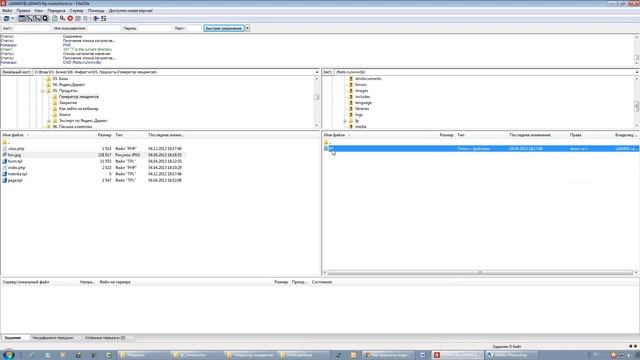Open the Site Manager toolbar icon
The width and height of the screenshot is (640, 360).
pos(6,18)
